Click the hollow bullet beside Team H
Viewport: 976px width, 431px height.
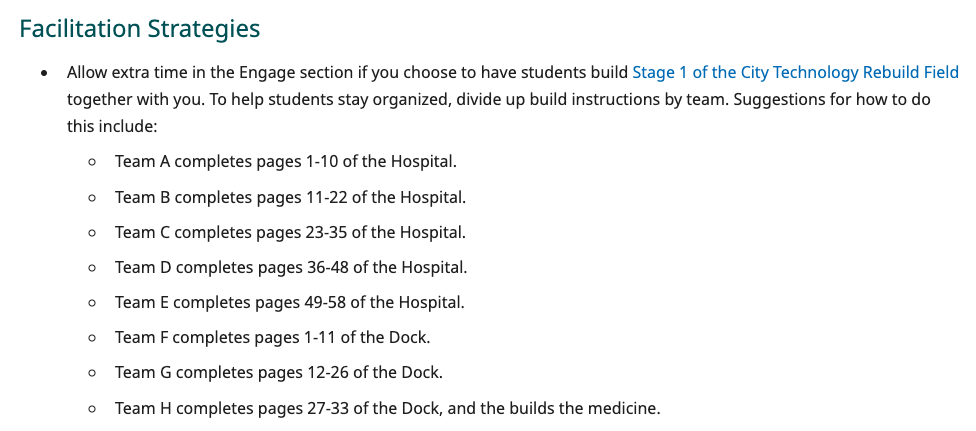(92, 408)
